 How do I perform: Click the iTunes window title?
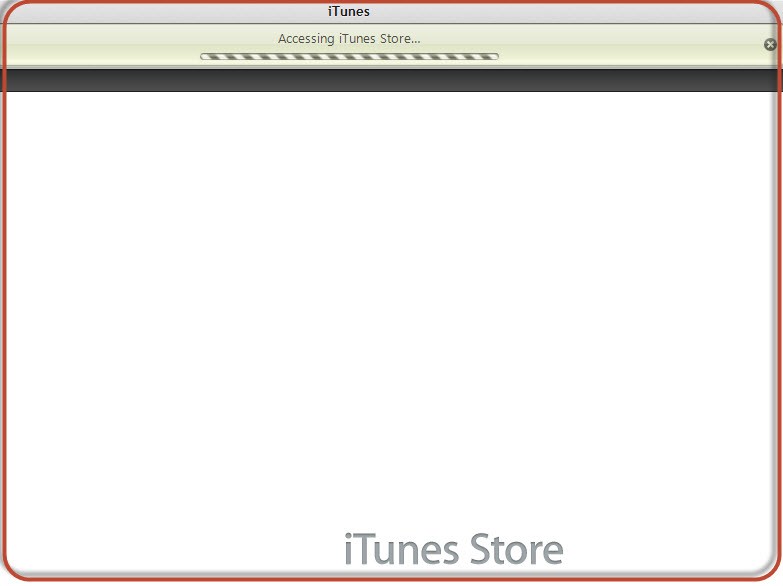(x=349, y=11)
